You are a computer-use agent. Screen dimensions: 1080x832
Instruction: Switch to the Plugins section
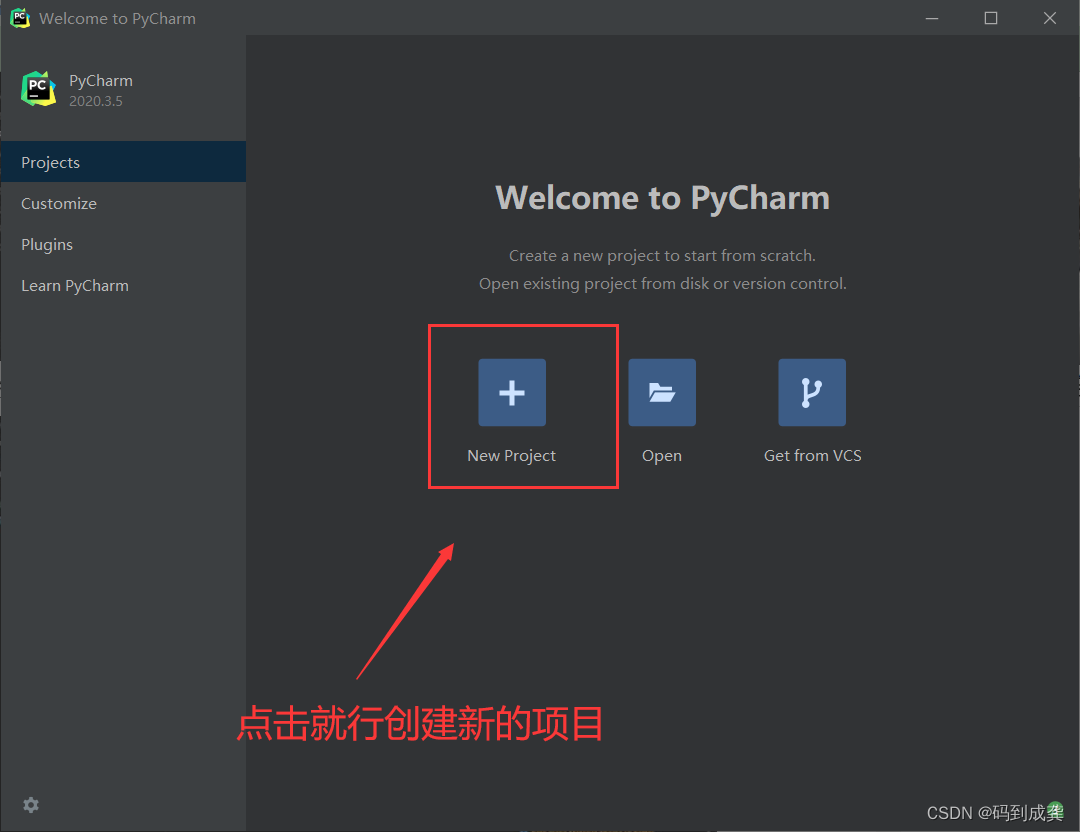(44, 244)
